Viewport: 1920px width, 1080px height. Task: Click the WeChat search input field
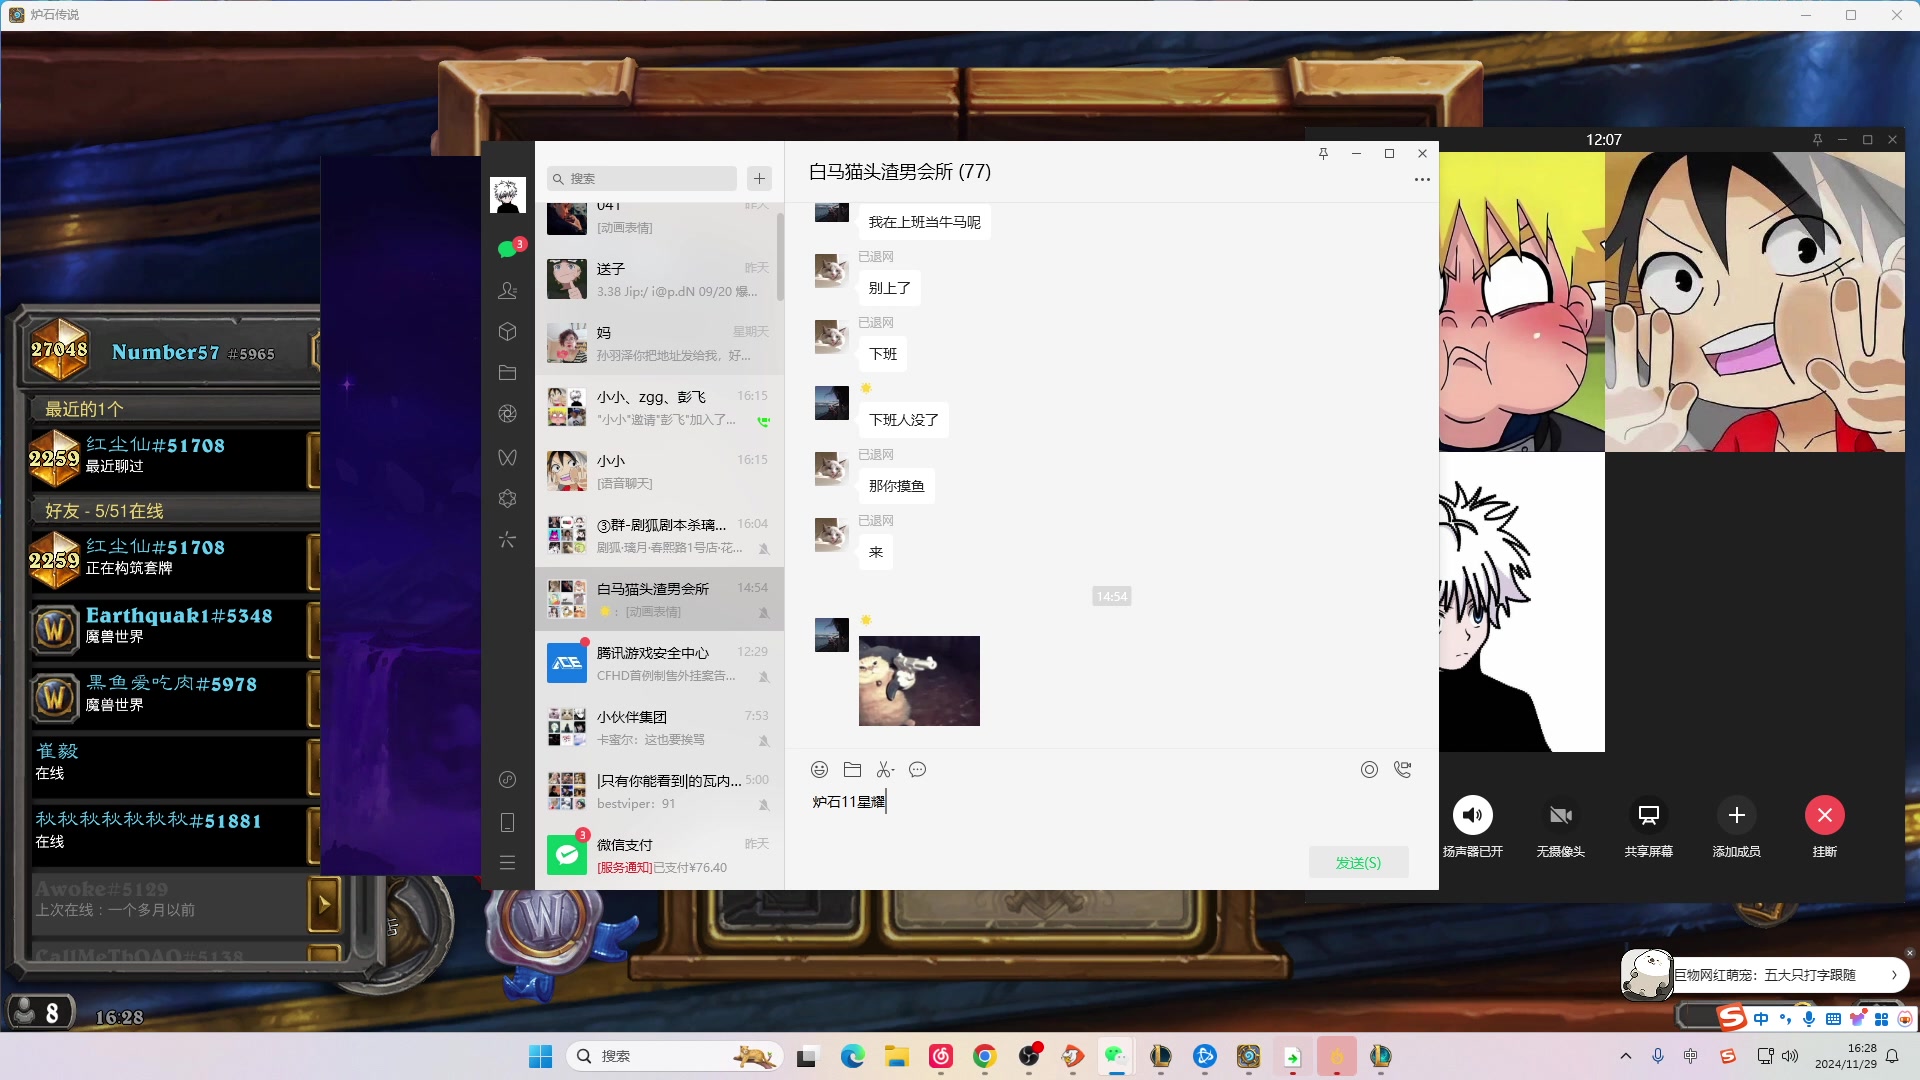(641, 178)
